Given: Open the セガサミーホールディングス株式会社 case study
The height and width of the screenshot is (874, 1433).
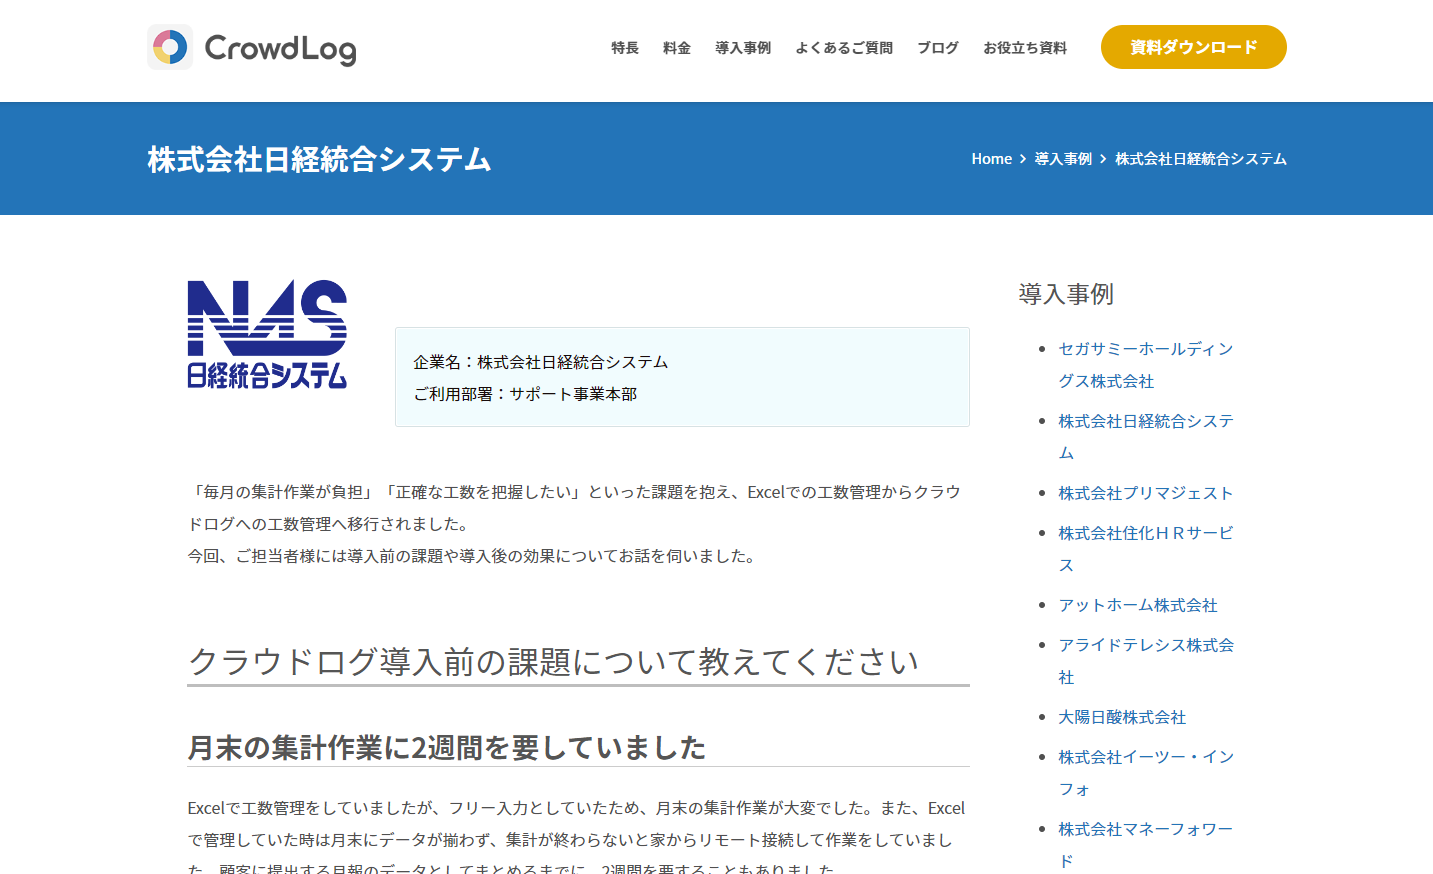Looking at the screenshot, I should [1145, 349].
